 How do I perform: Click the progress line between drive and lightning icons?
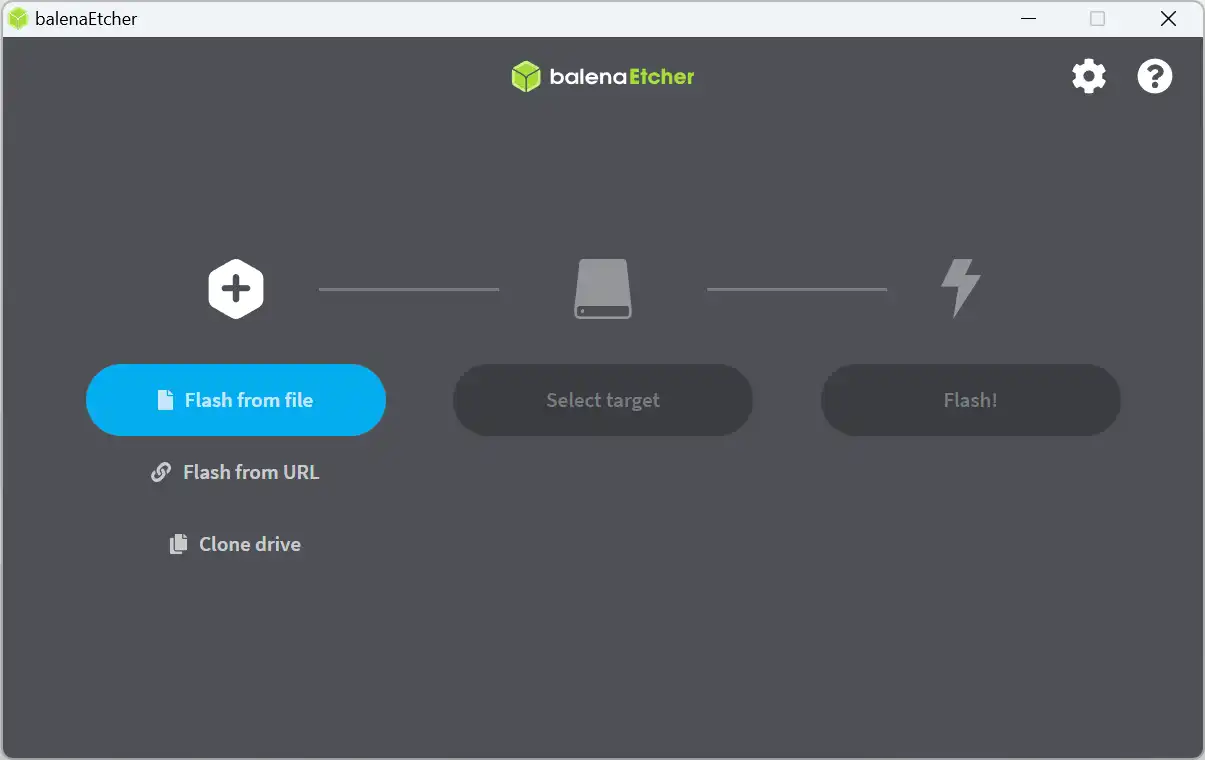tap(796, 289)
